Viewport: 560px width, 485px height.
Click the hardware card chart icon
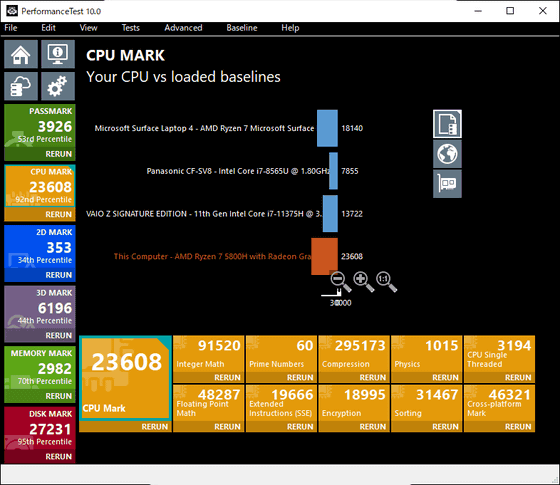click(x=447, y=184)
